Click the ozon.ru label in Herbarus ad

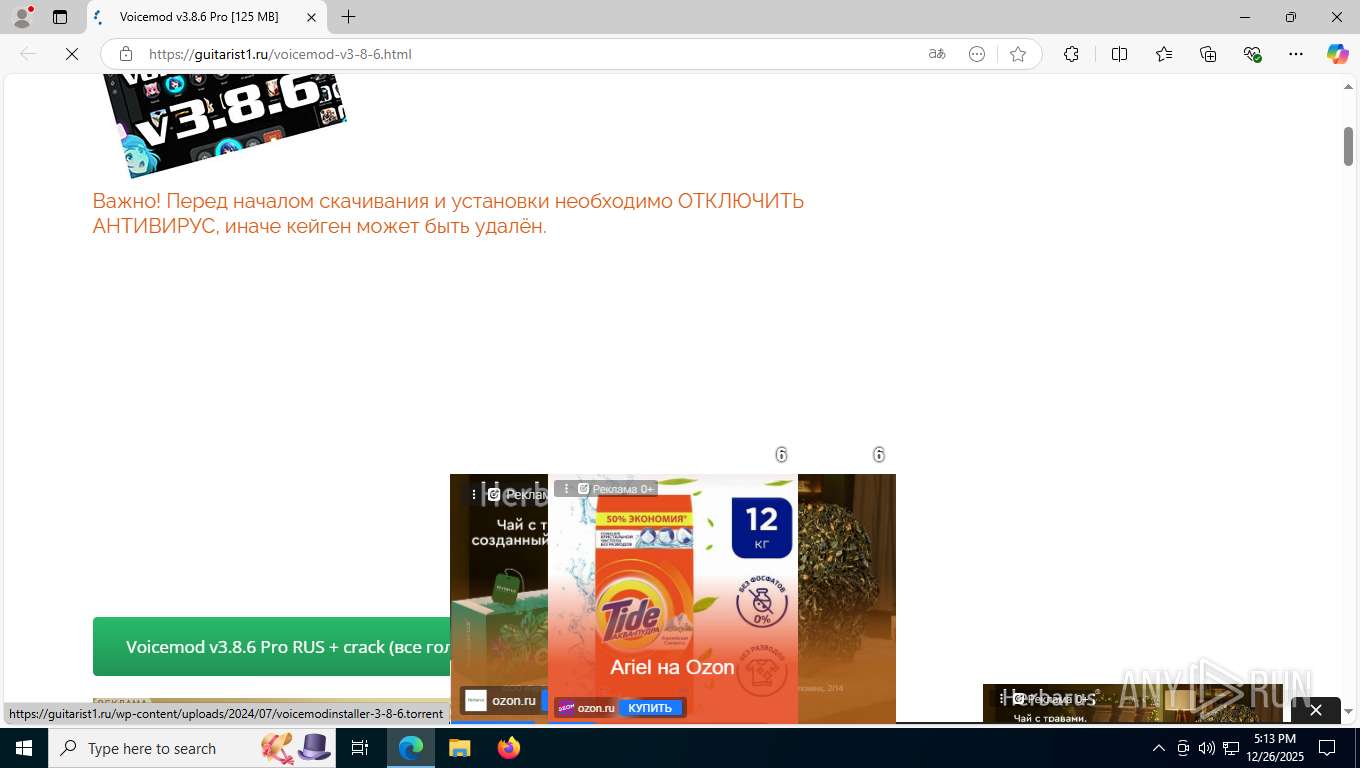513,700
